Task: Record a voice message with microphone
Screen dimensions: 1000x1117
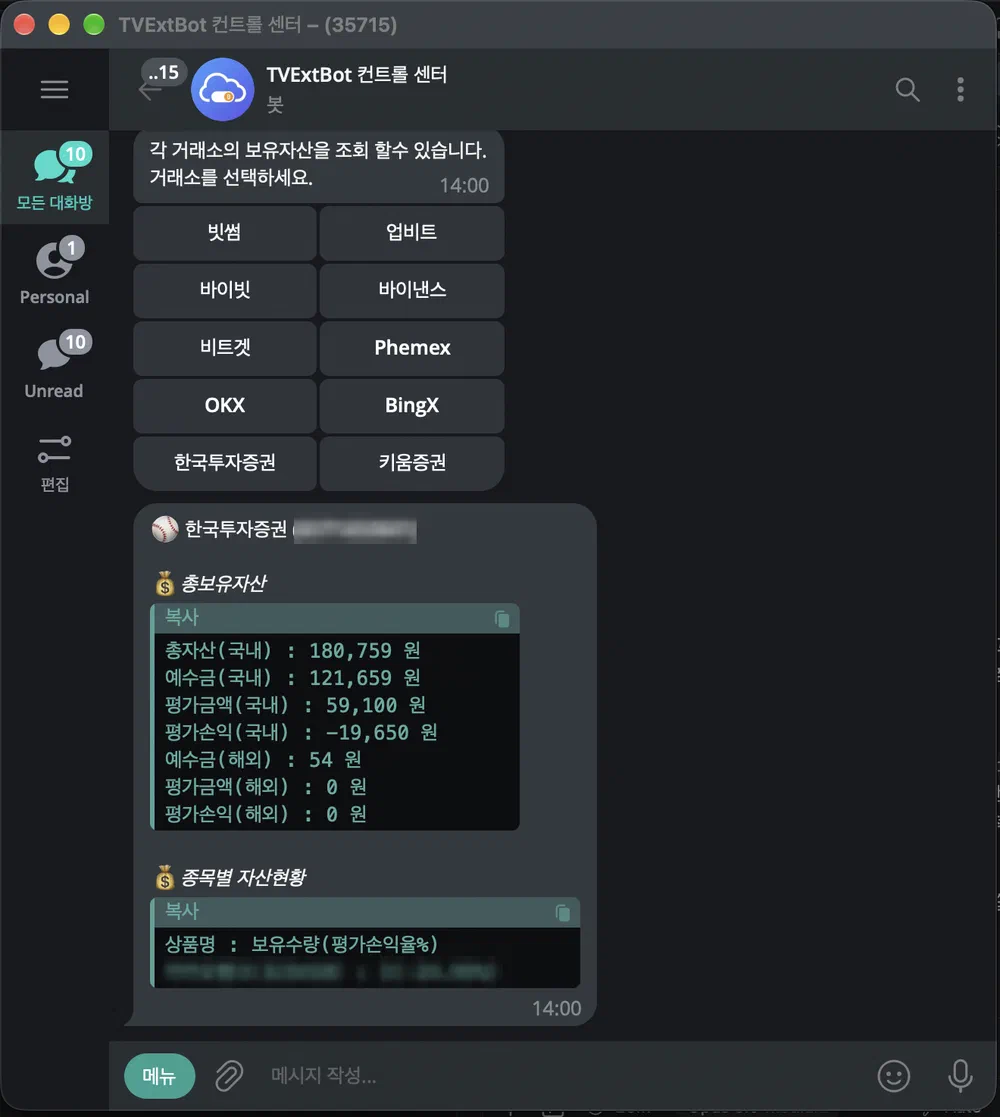Action: click(960, 1076)
